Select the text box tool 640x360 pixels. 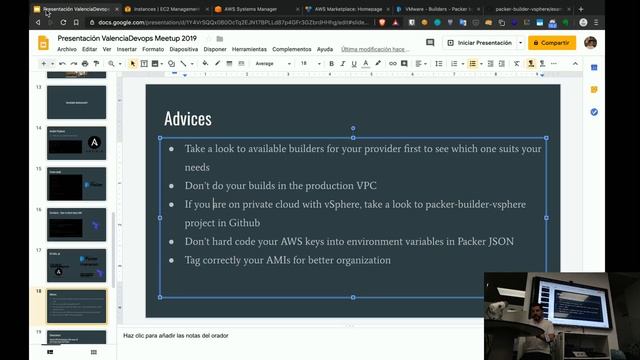(x=144, y=64)
